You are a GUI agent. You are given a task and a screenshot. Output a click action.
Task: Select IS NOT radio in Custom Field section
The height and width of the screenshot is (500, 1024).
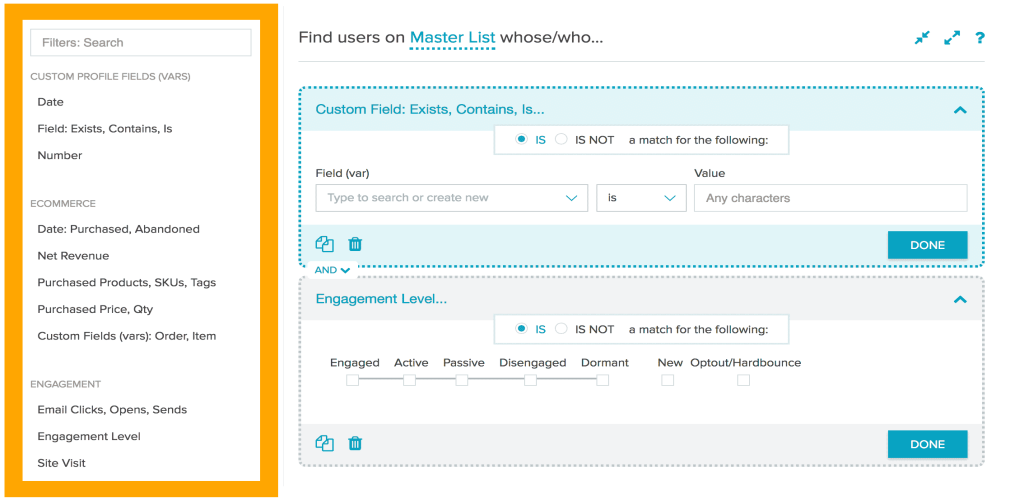(x=561, y=140)
